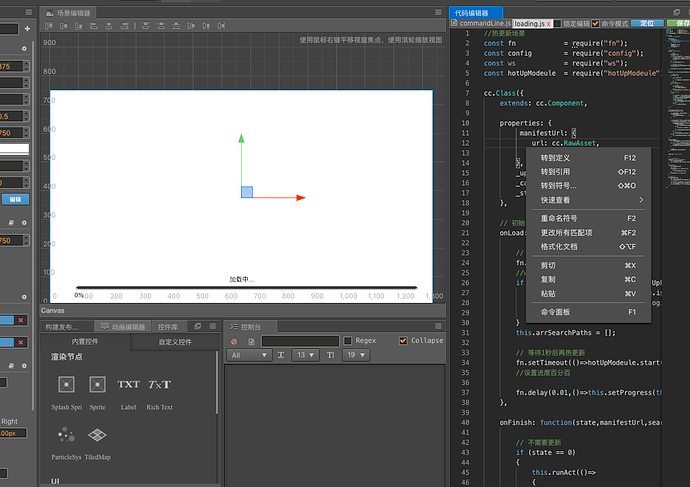Click the blue 定位 button
The image size is (690, 487).
[x=647, y=22]
